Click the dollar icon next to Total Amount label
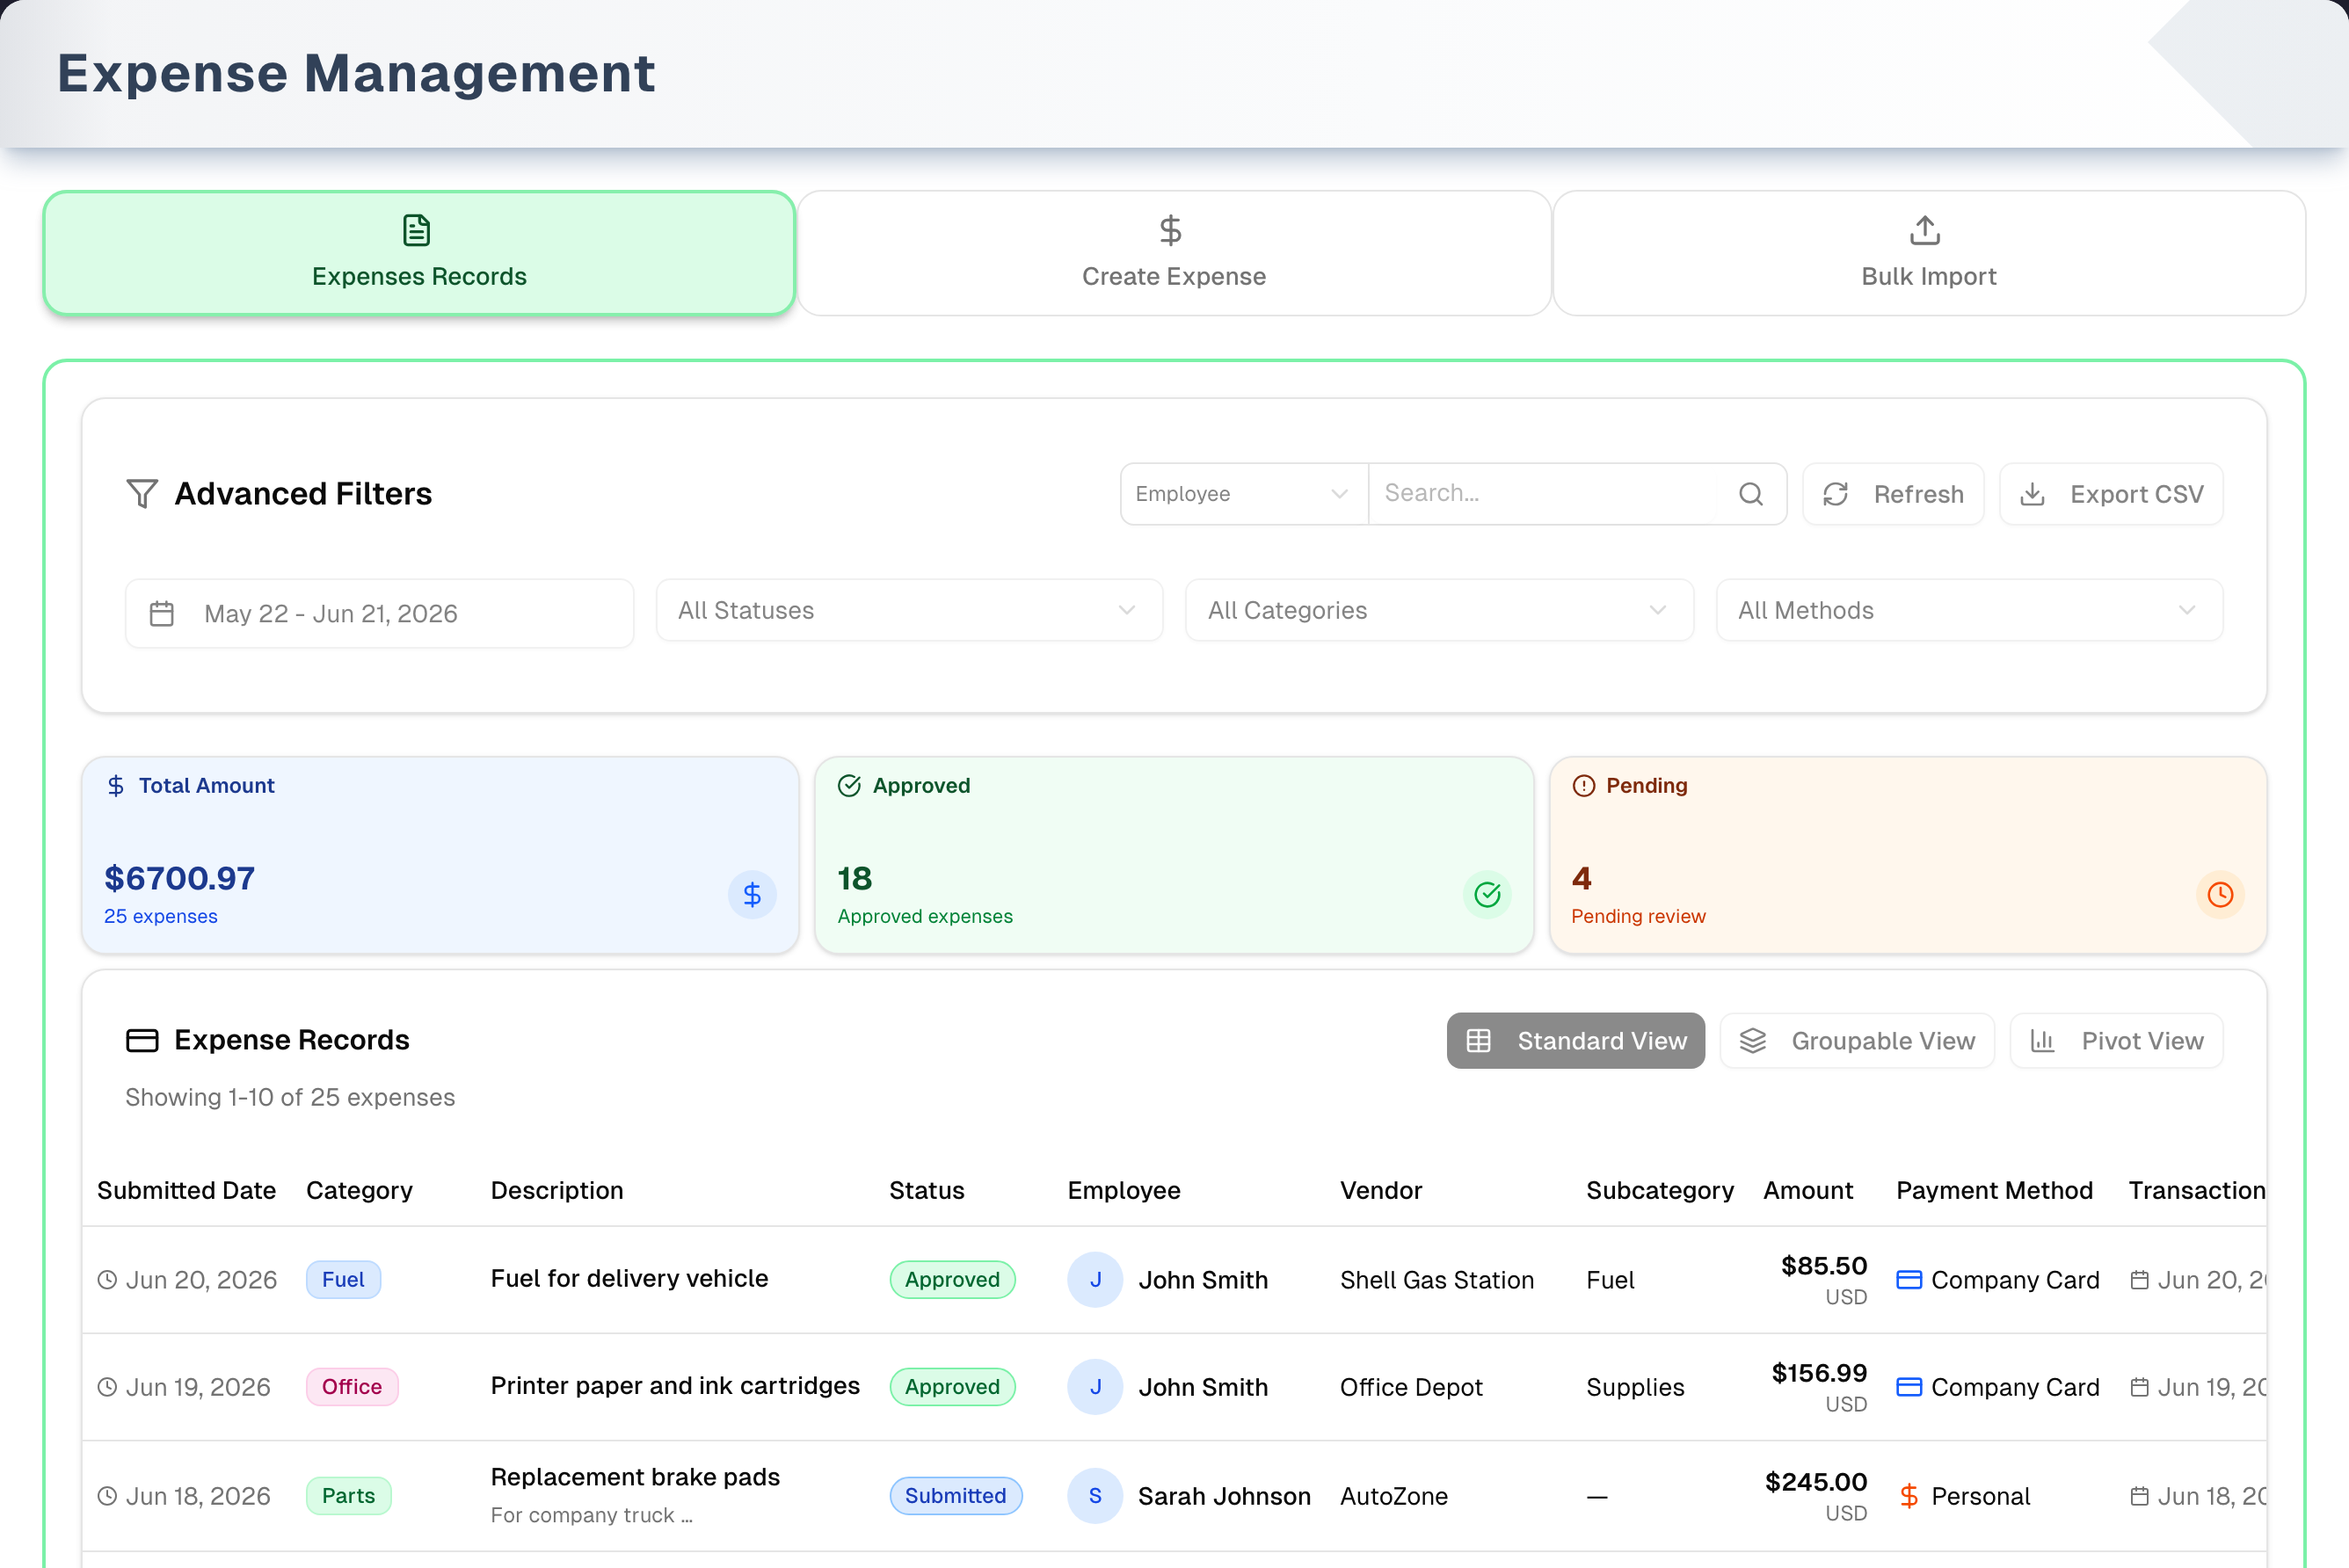 point(116,786)
